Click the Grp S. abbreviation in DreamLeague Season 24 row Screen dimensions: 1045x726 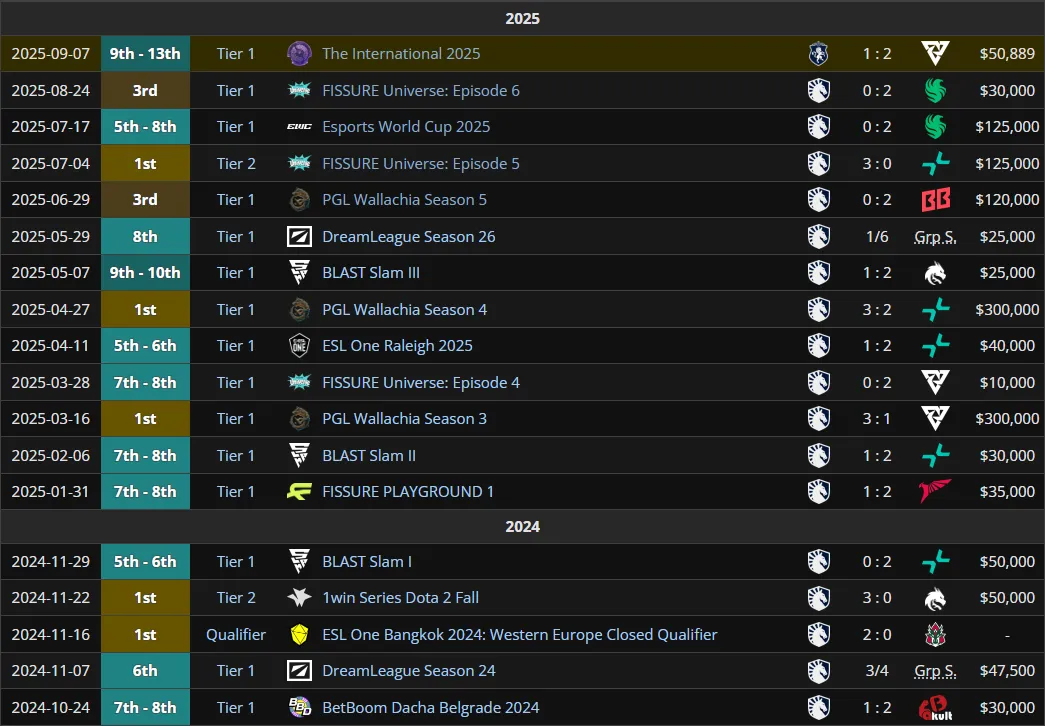(x=935, y=671)
